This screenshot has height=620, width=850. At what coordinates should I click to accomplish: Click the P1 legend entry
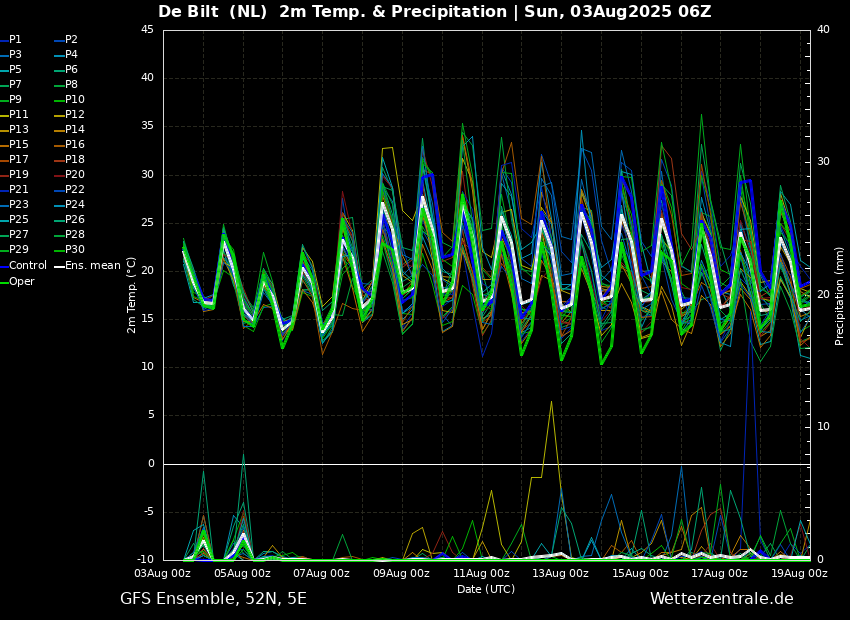click(x=15, y=40)
